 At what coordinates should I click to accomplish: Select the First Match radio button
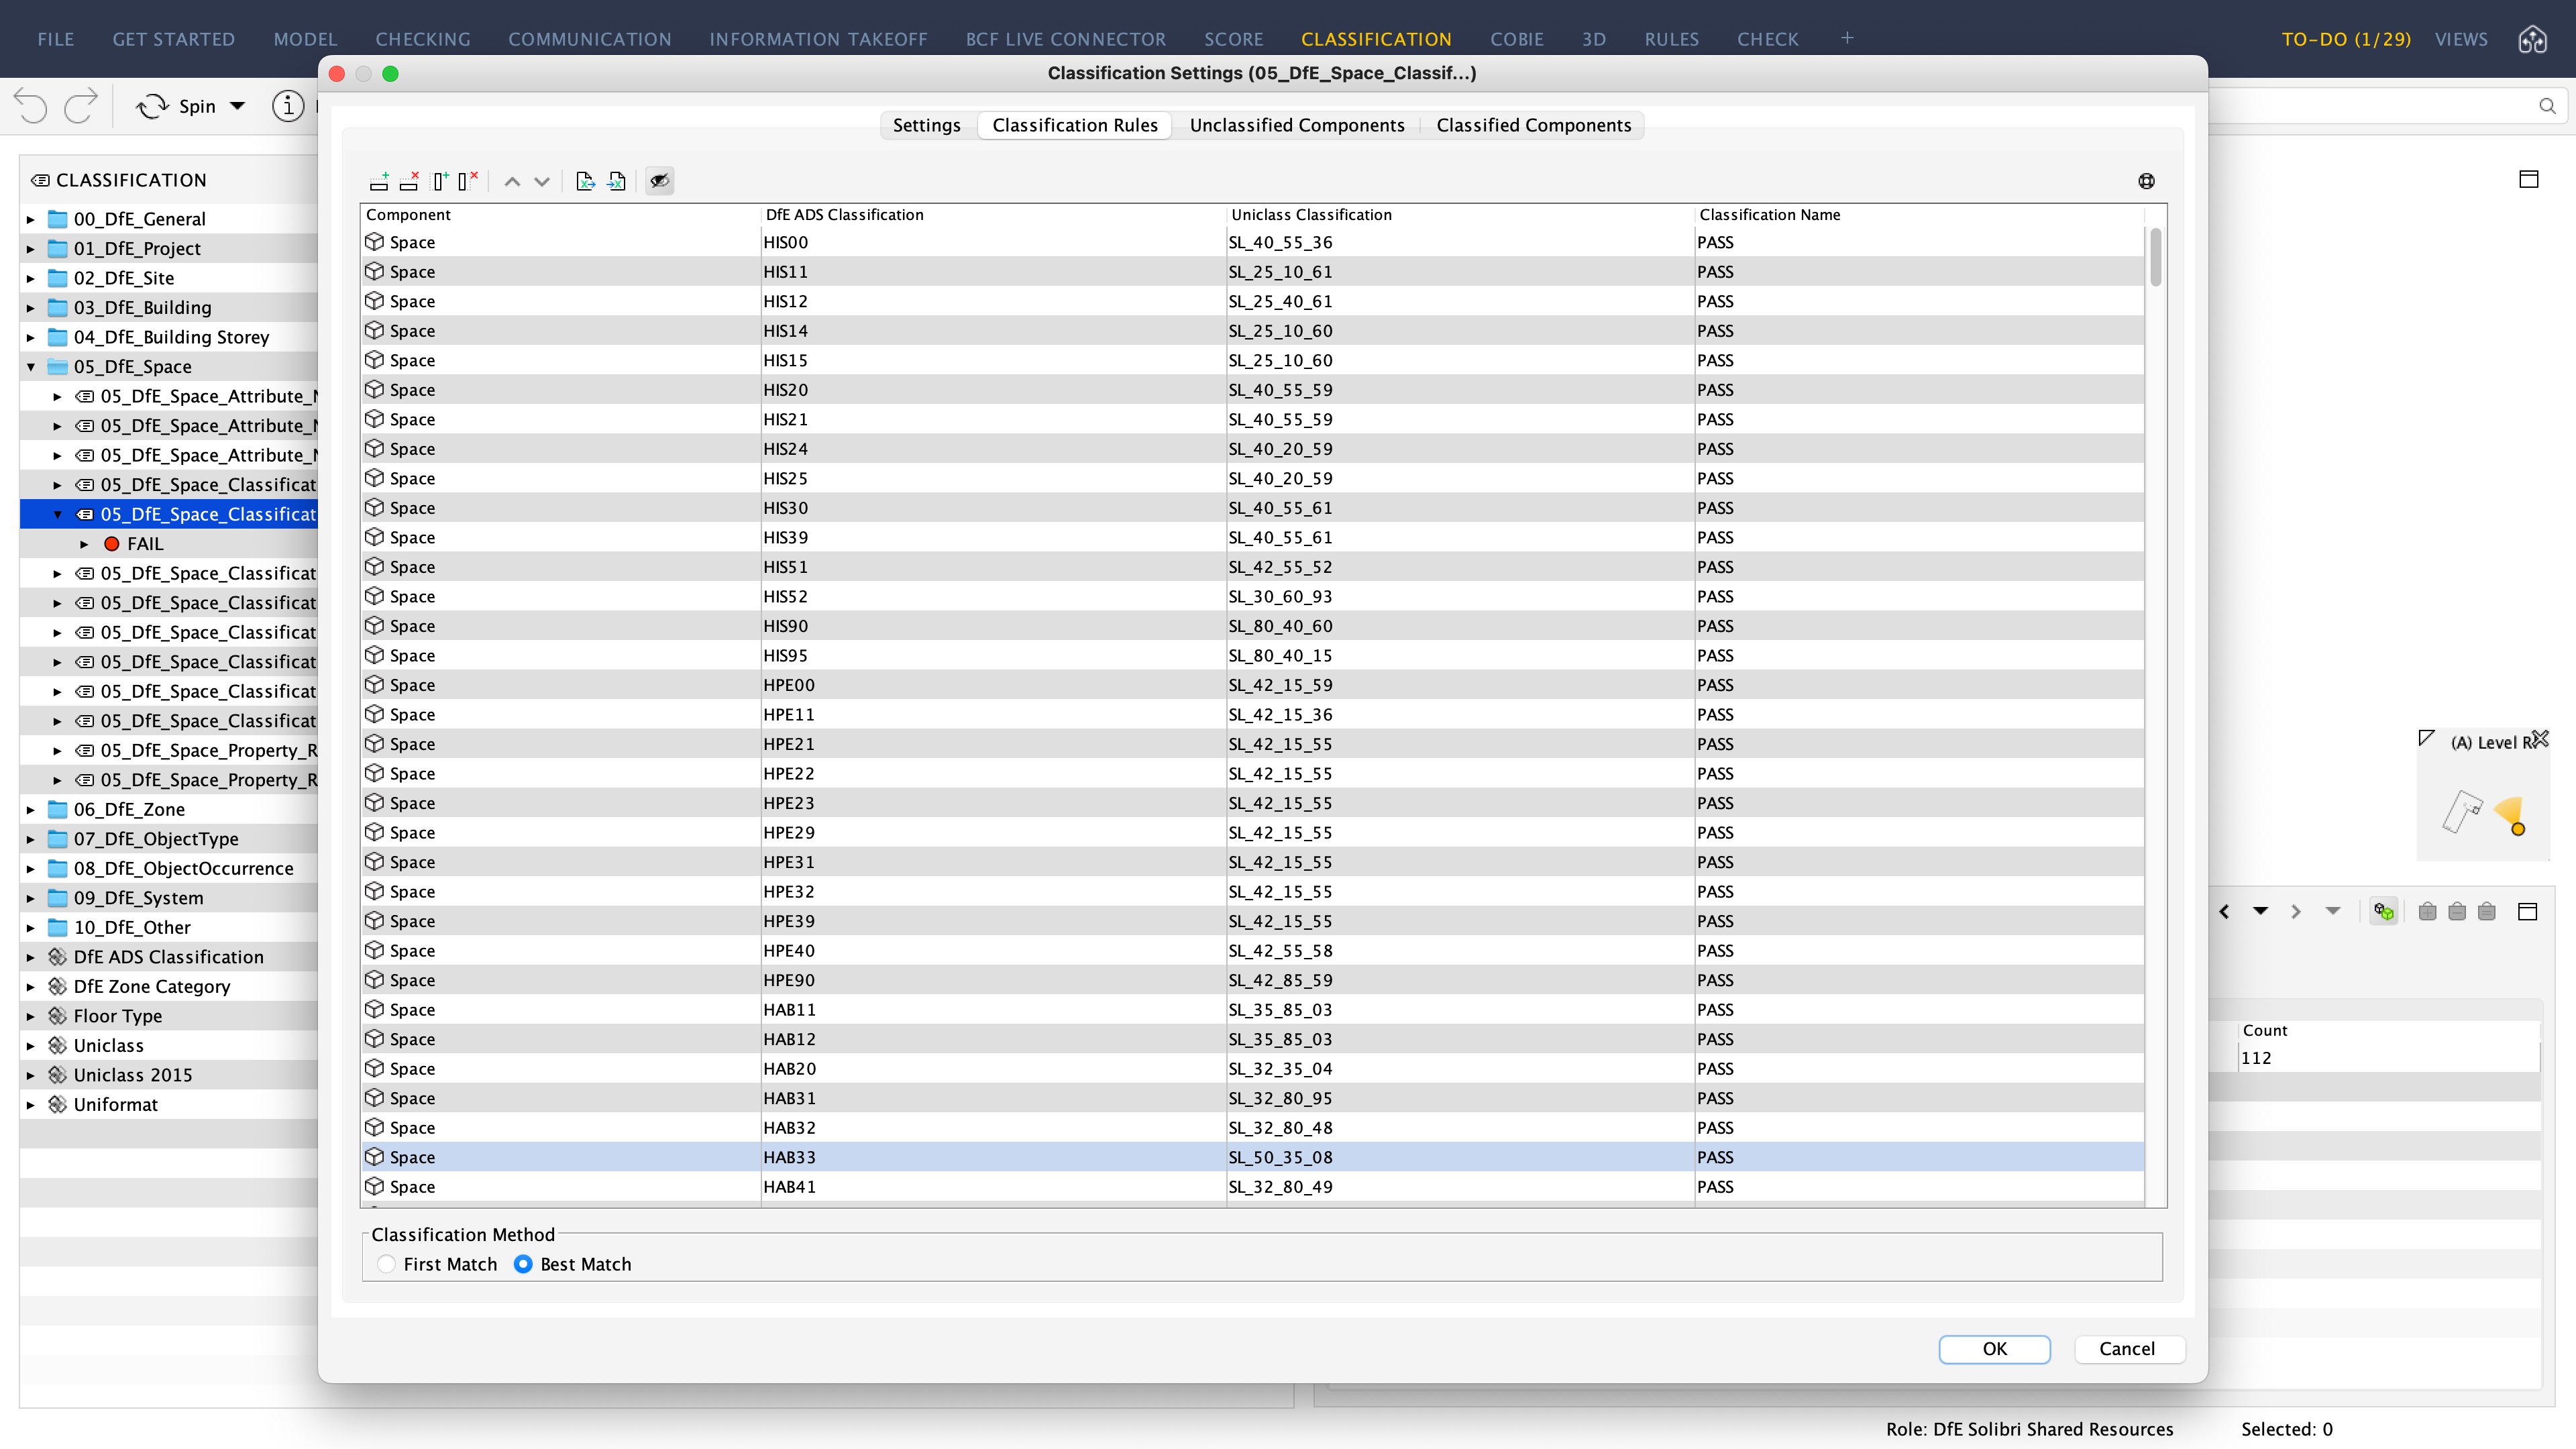386,1264
